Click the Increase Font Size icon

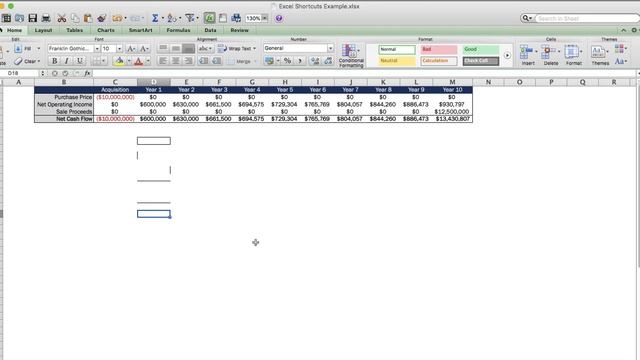(131, 49)
